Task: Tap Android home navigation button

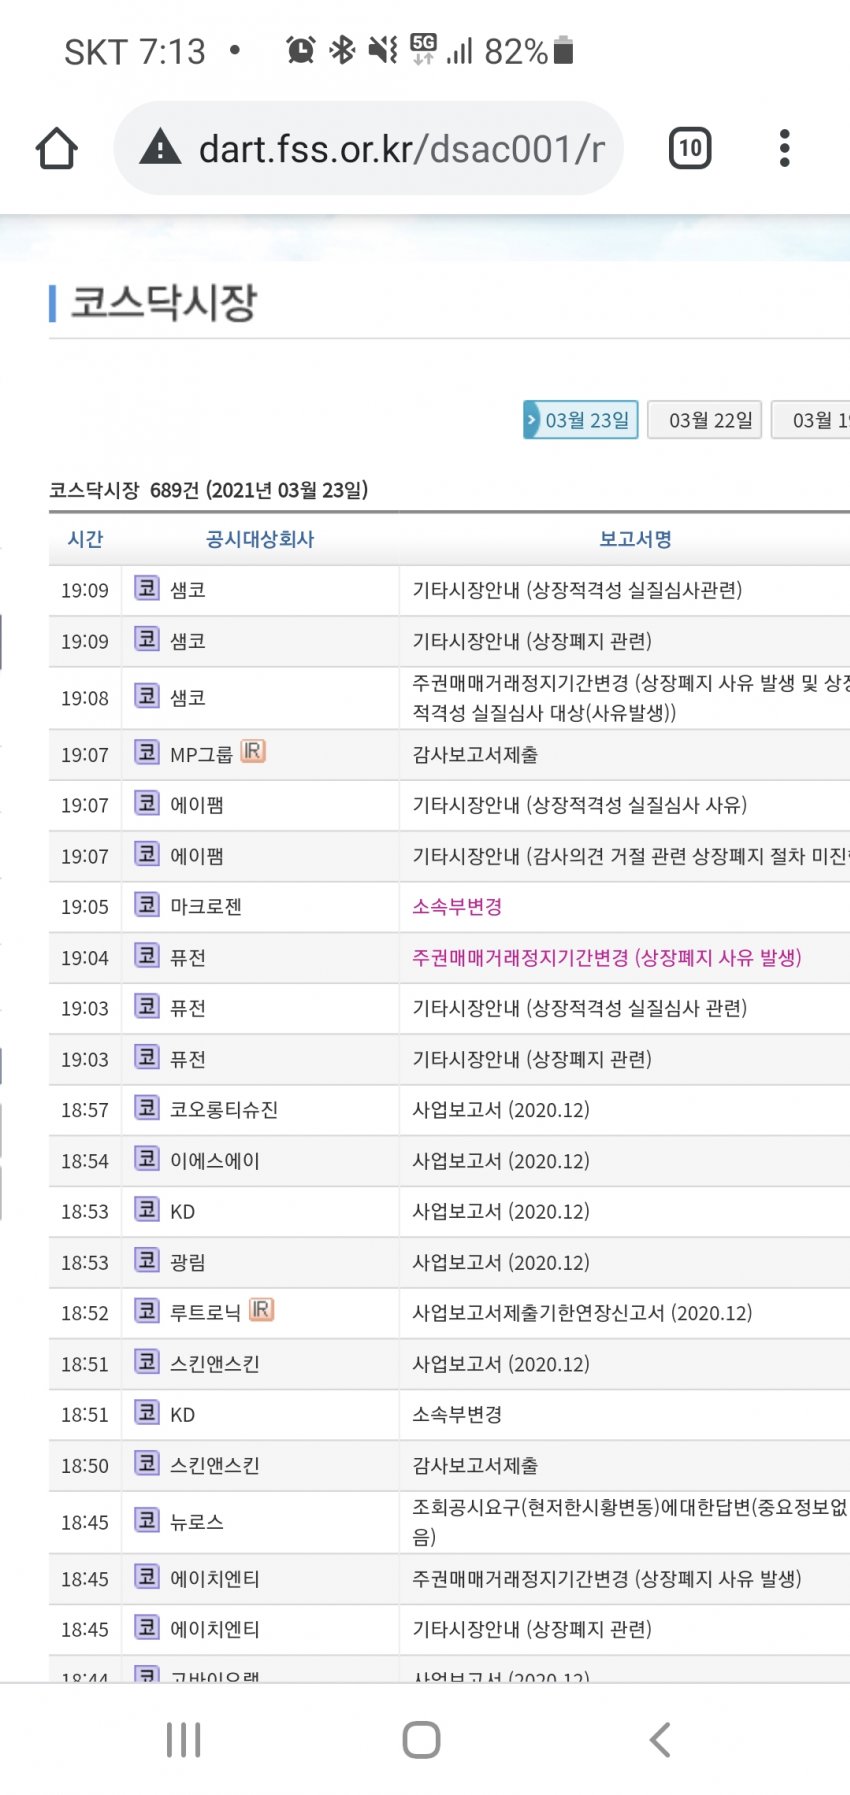Action: [421, 1740]
